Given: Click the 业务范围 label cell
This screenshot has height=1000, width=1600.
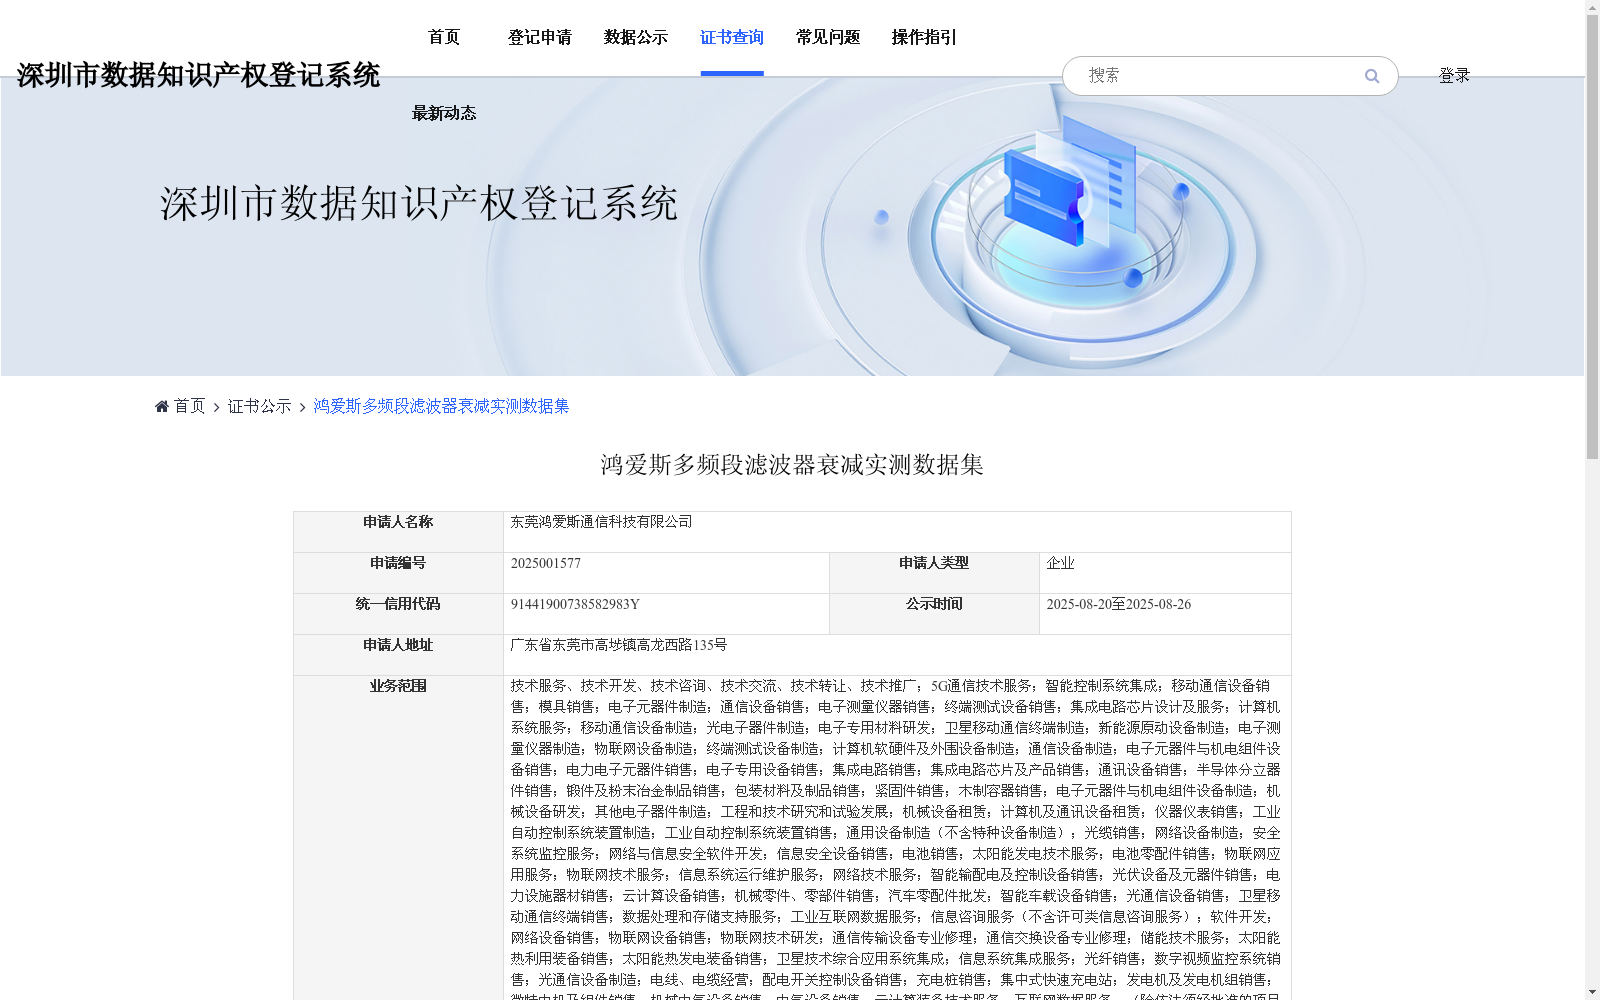Looking at the screenshot, I should click(x=398, y=838).
